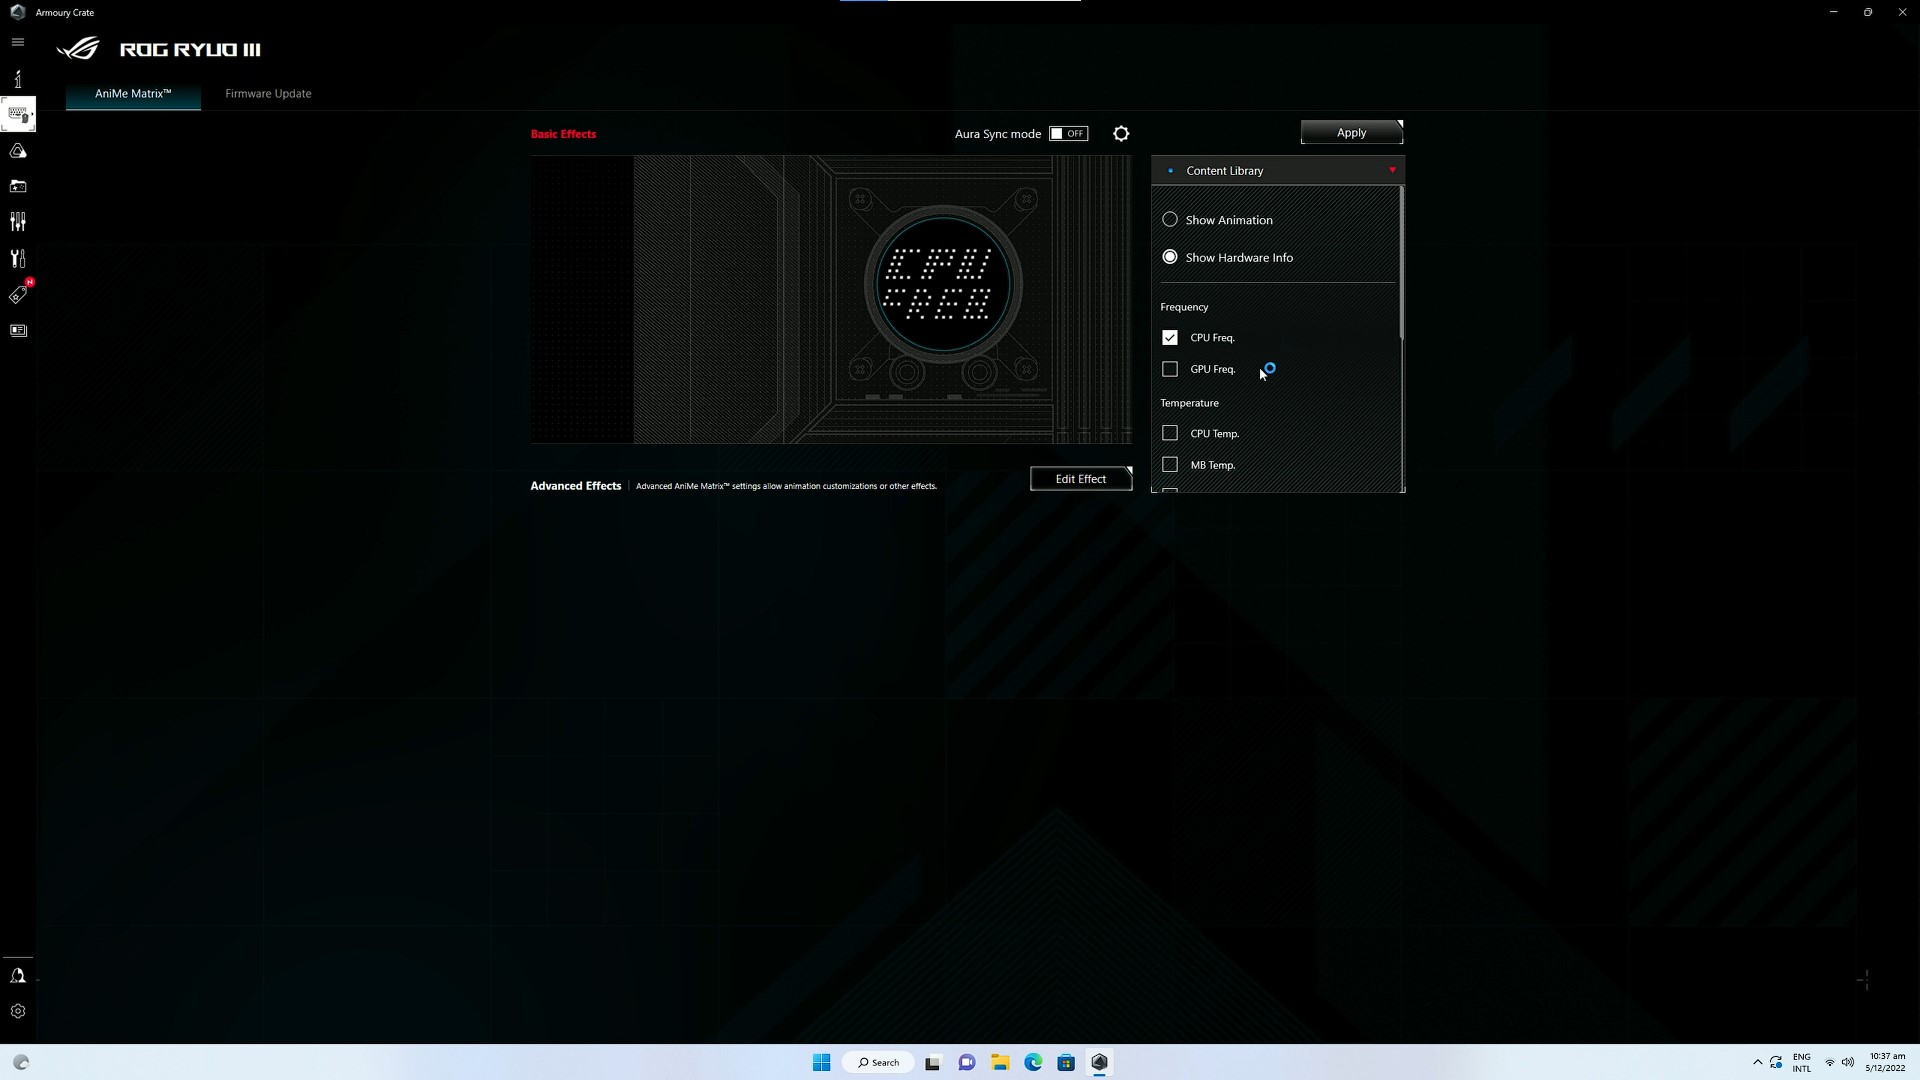Open Featured deals tag icon
The image size is (1920, 1080).
point(18,294)
